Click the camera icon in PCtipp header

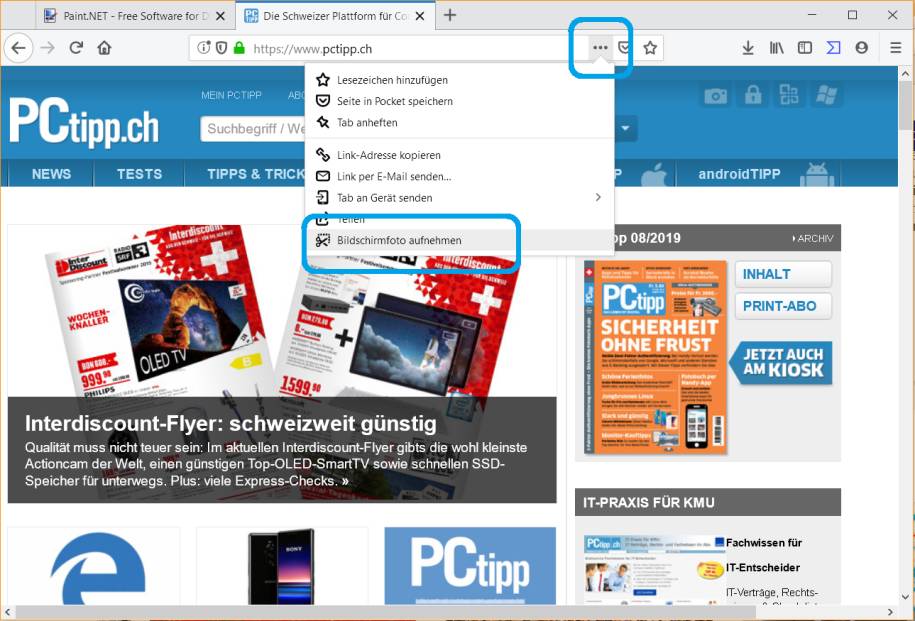point(715,95)
